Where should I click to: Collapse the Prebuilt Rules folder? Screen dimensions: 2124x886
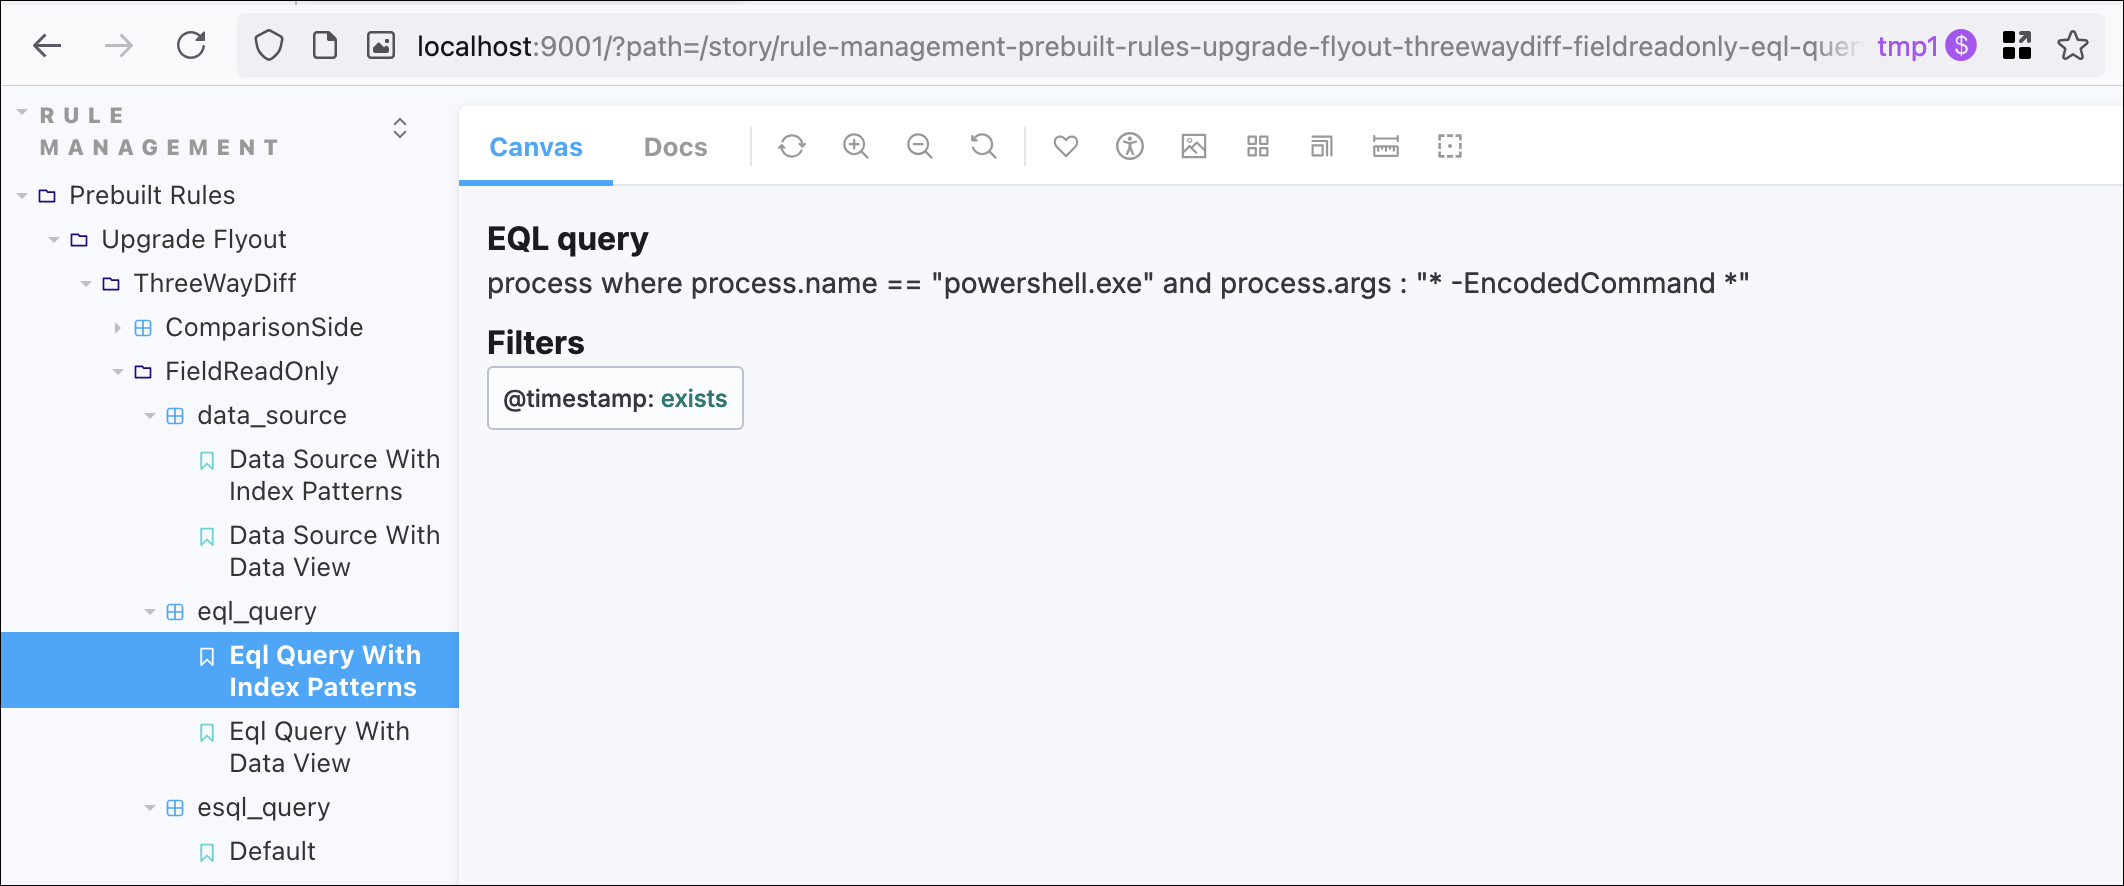click(152, 195)
